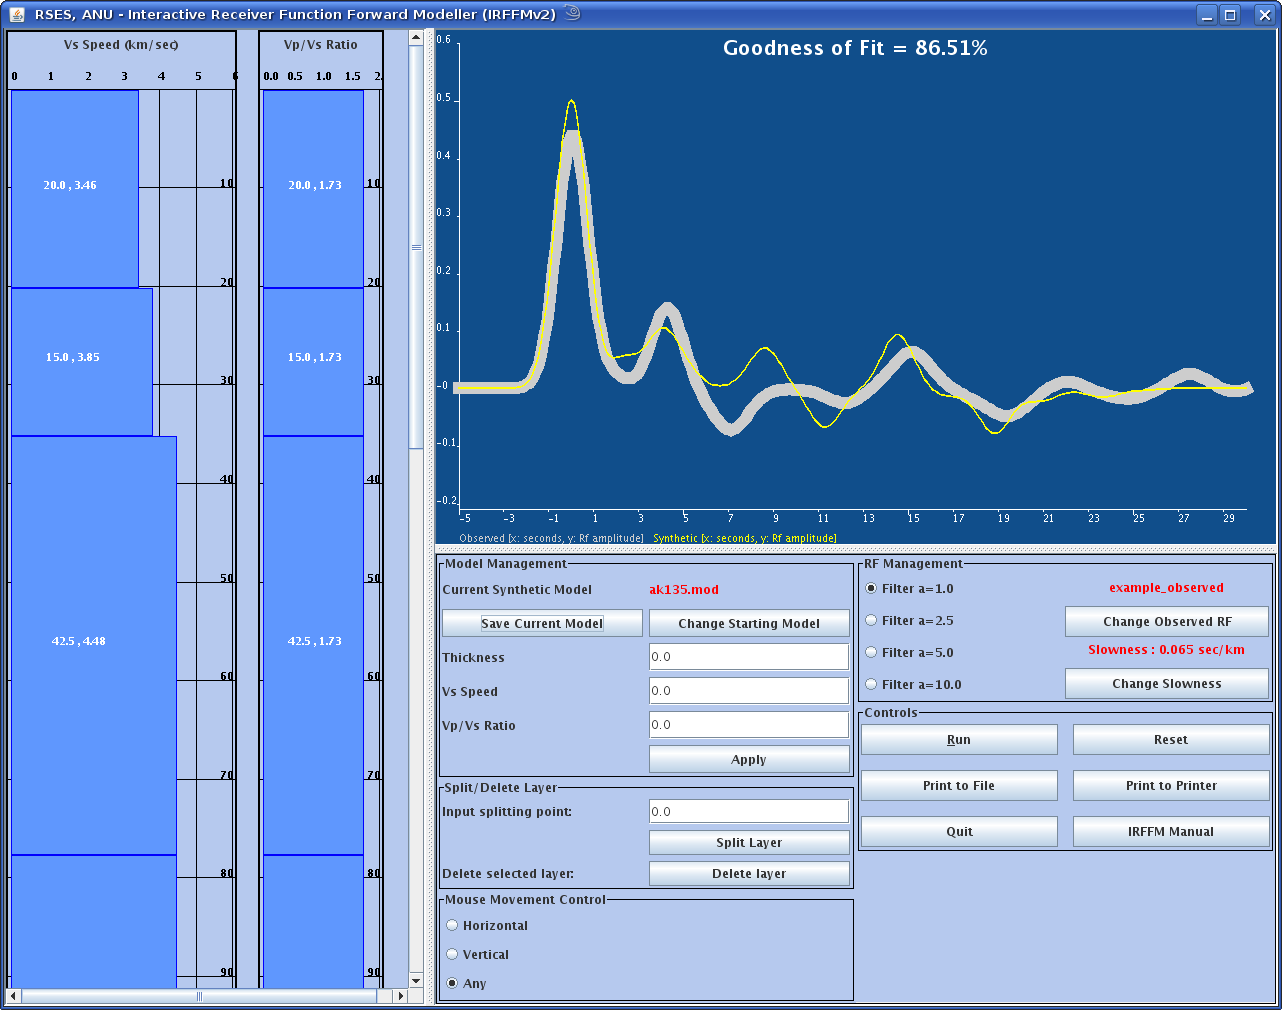
Task: Click the example_observed RF name
Action: click(x=1166, y=588)
